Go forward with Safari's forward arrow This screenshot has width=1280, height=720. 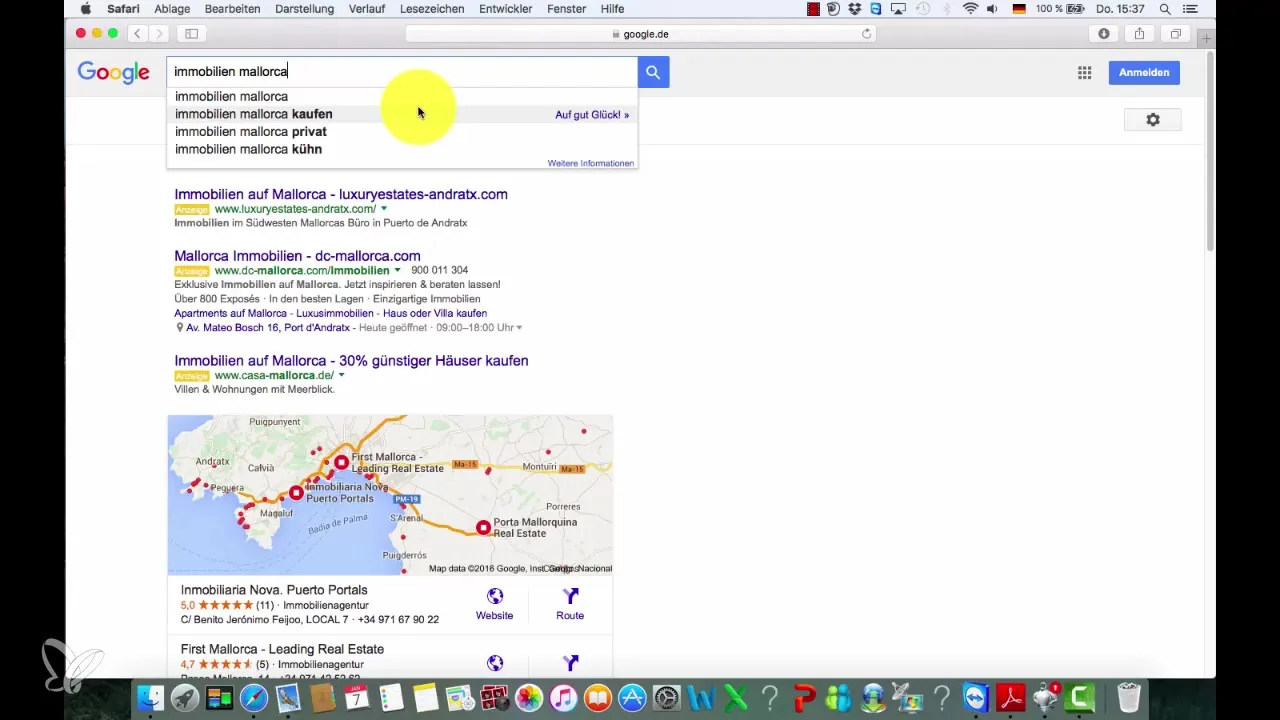pyautogui.click(x=159, y=33)
